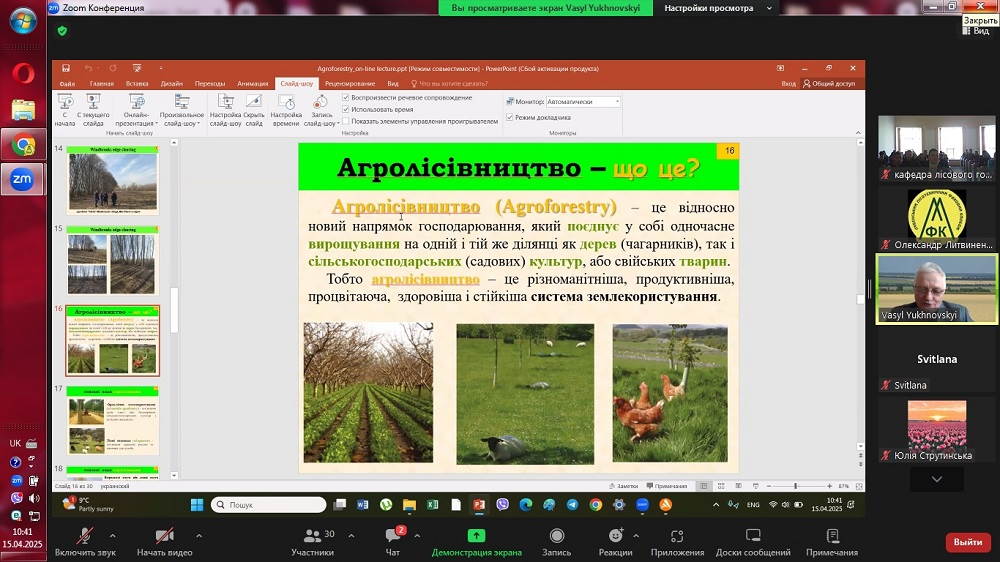Click the Вид view button in Zoom
The height and width of the screenshot is (562, 1000).
(x=976, y=31)
